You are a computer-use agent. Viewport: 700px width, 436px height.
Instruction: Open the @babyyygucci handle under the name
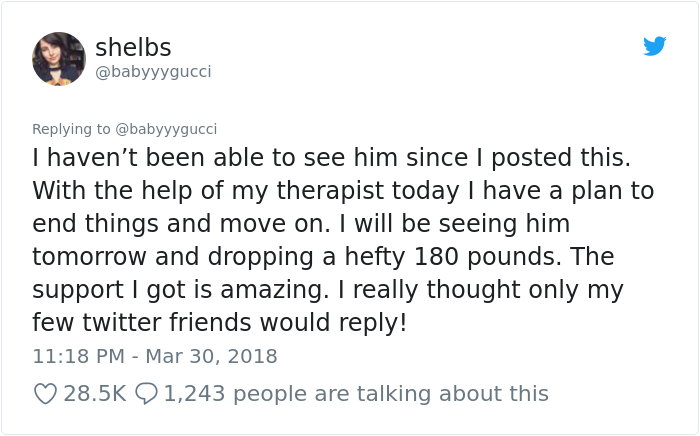point(153,72)
